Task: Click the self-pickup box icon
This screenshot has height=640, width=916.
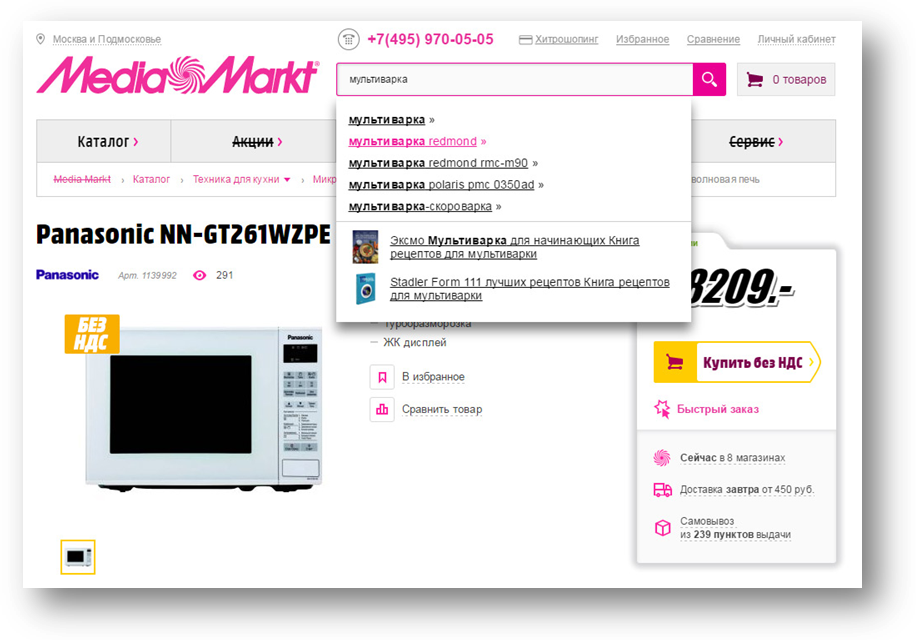Action: 662,528
